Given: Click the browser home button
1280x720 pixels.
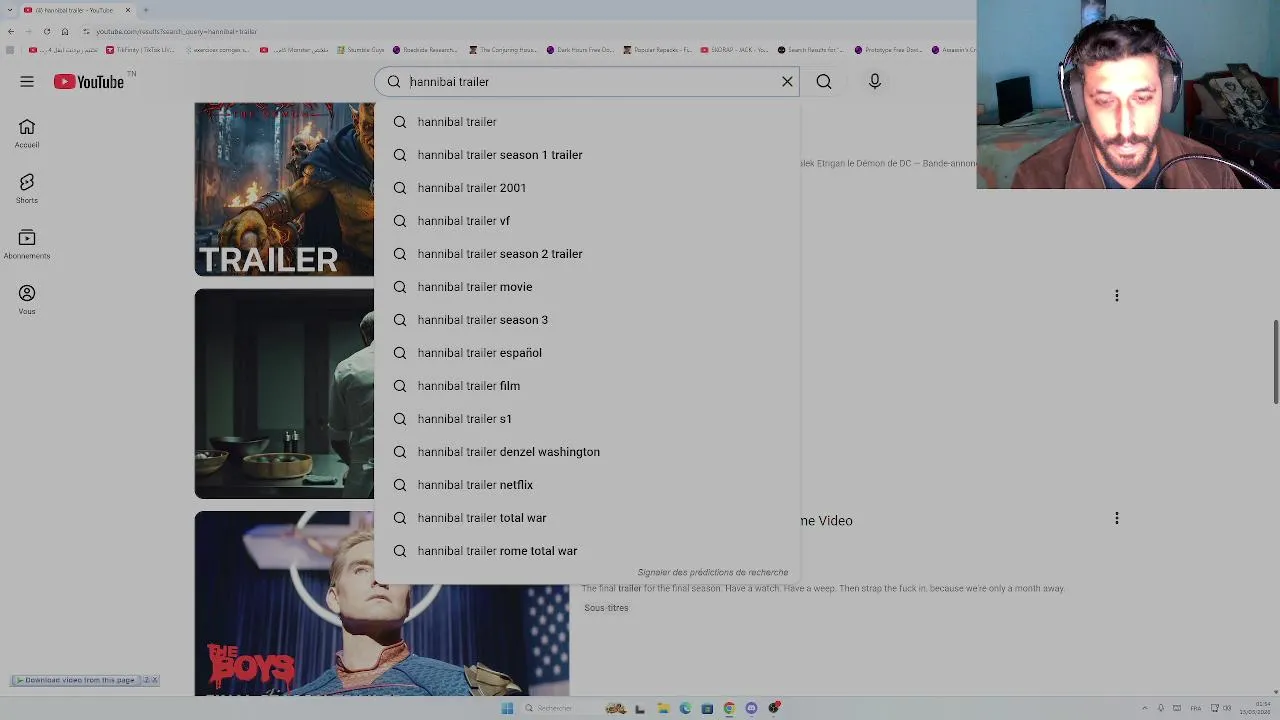Looking at the screenshot, I should click(65, 31).
